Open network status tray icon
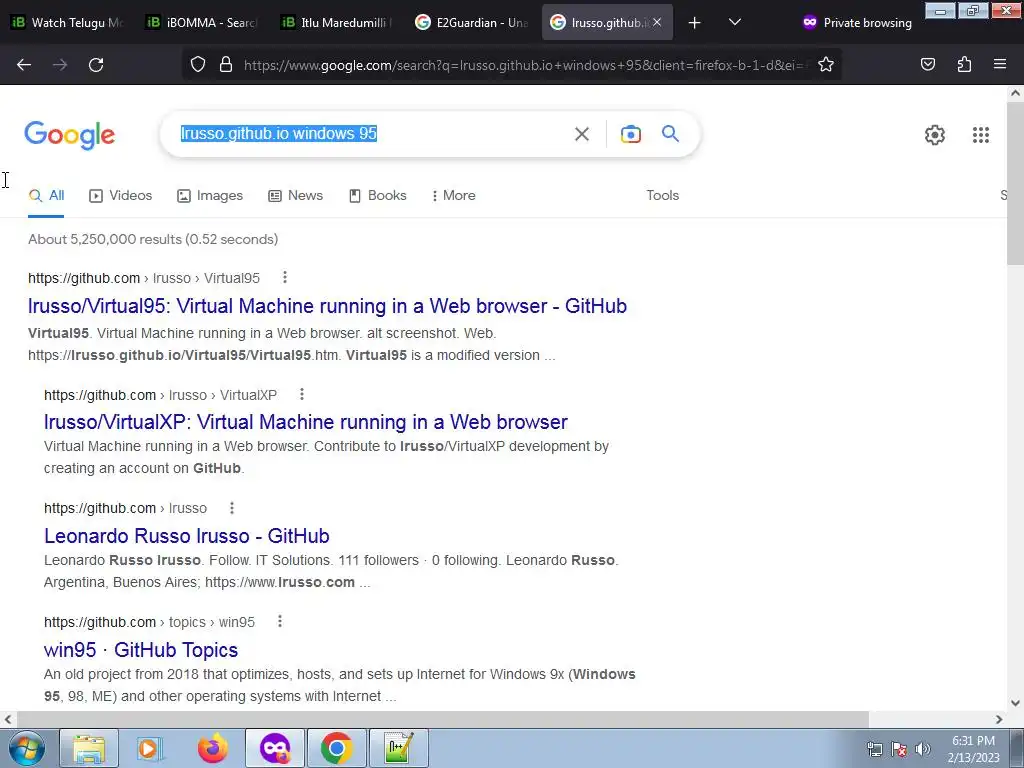Screen dimensions: 1024x768 (x=874, y=749)
